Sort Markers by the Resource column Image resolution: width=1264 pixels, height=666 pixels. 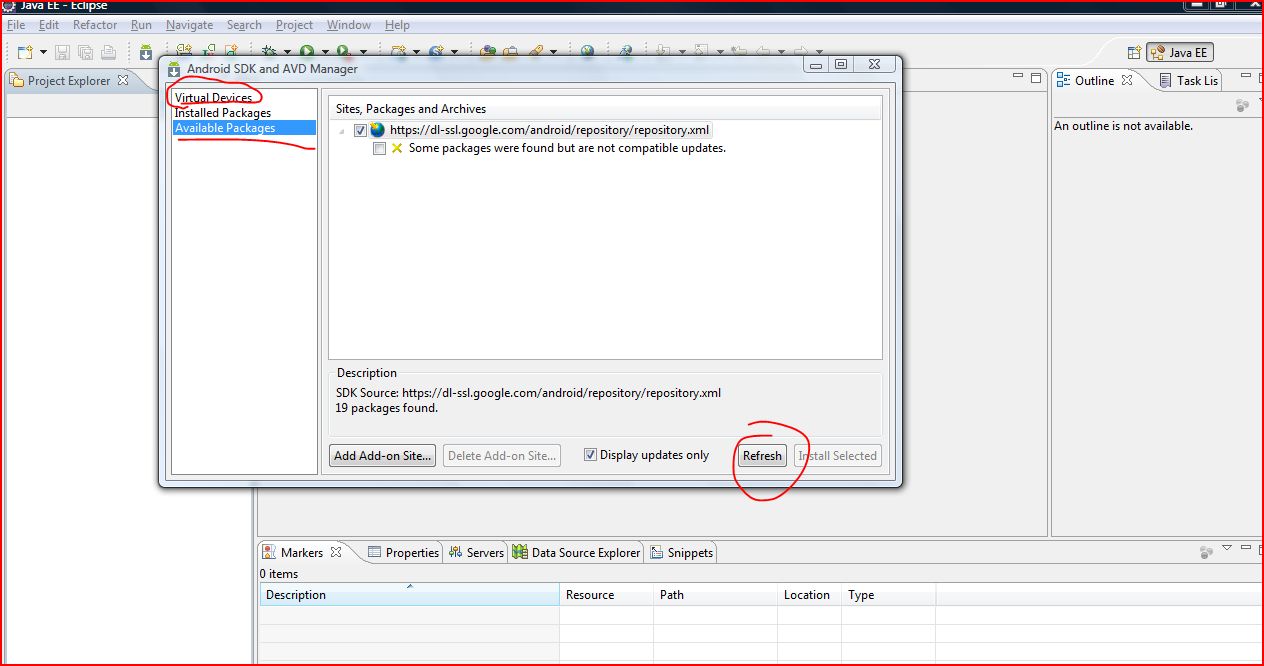click(x=606, y=595)
